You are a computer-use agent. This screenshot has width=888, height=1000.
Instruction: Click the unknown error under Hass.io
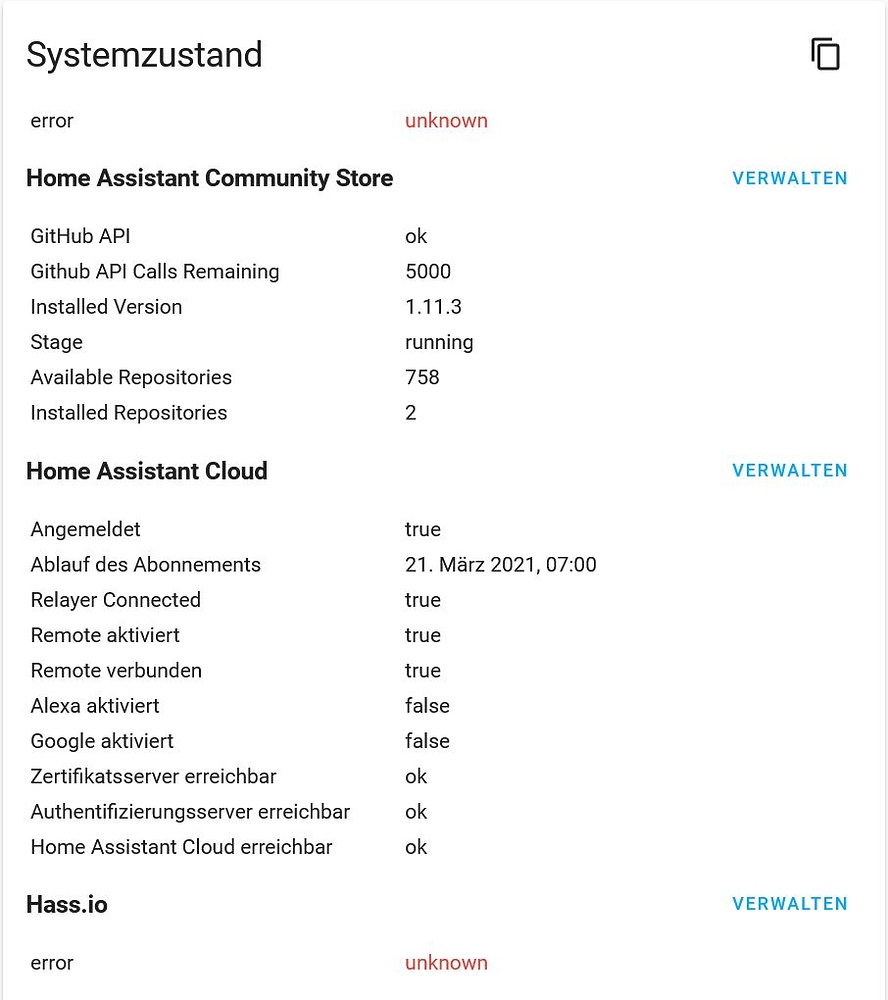point(446,962)
